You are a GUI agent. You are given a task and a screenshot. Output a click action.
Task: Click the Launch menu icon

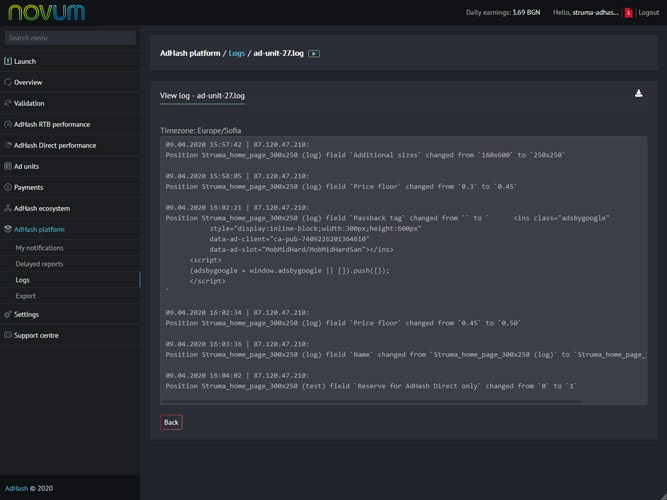[x=8, y=61]
